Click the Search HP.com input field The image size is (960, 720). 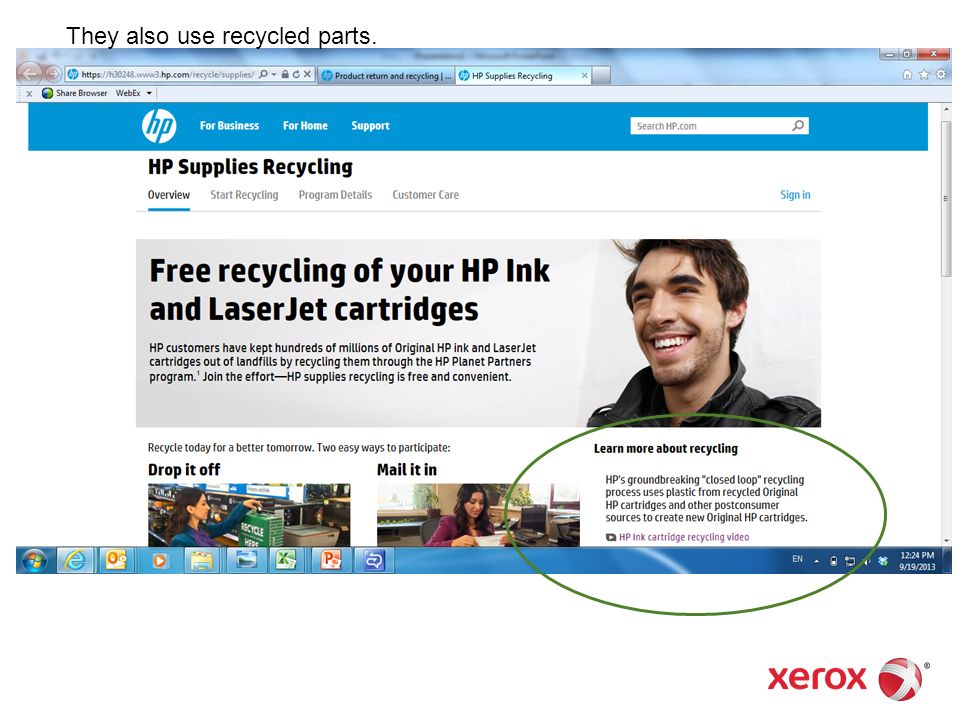pyautogui.click(x=712, y=126)
